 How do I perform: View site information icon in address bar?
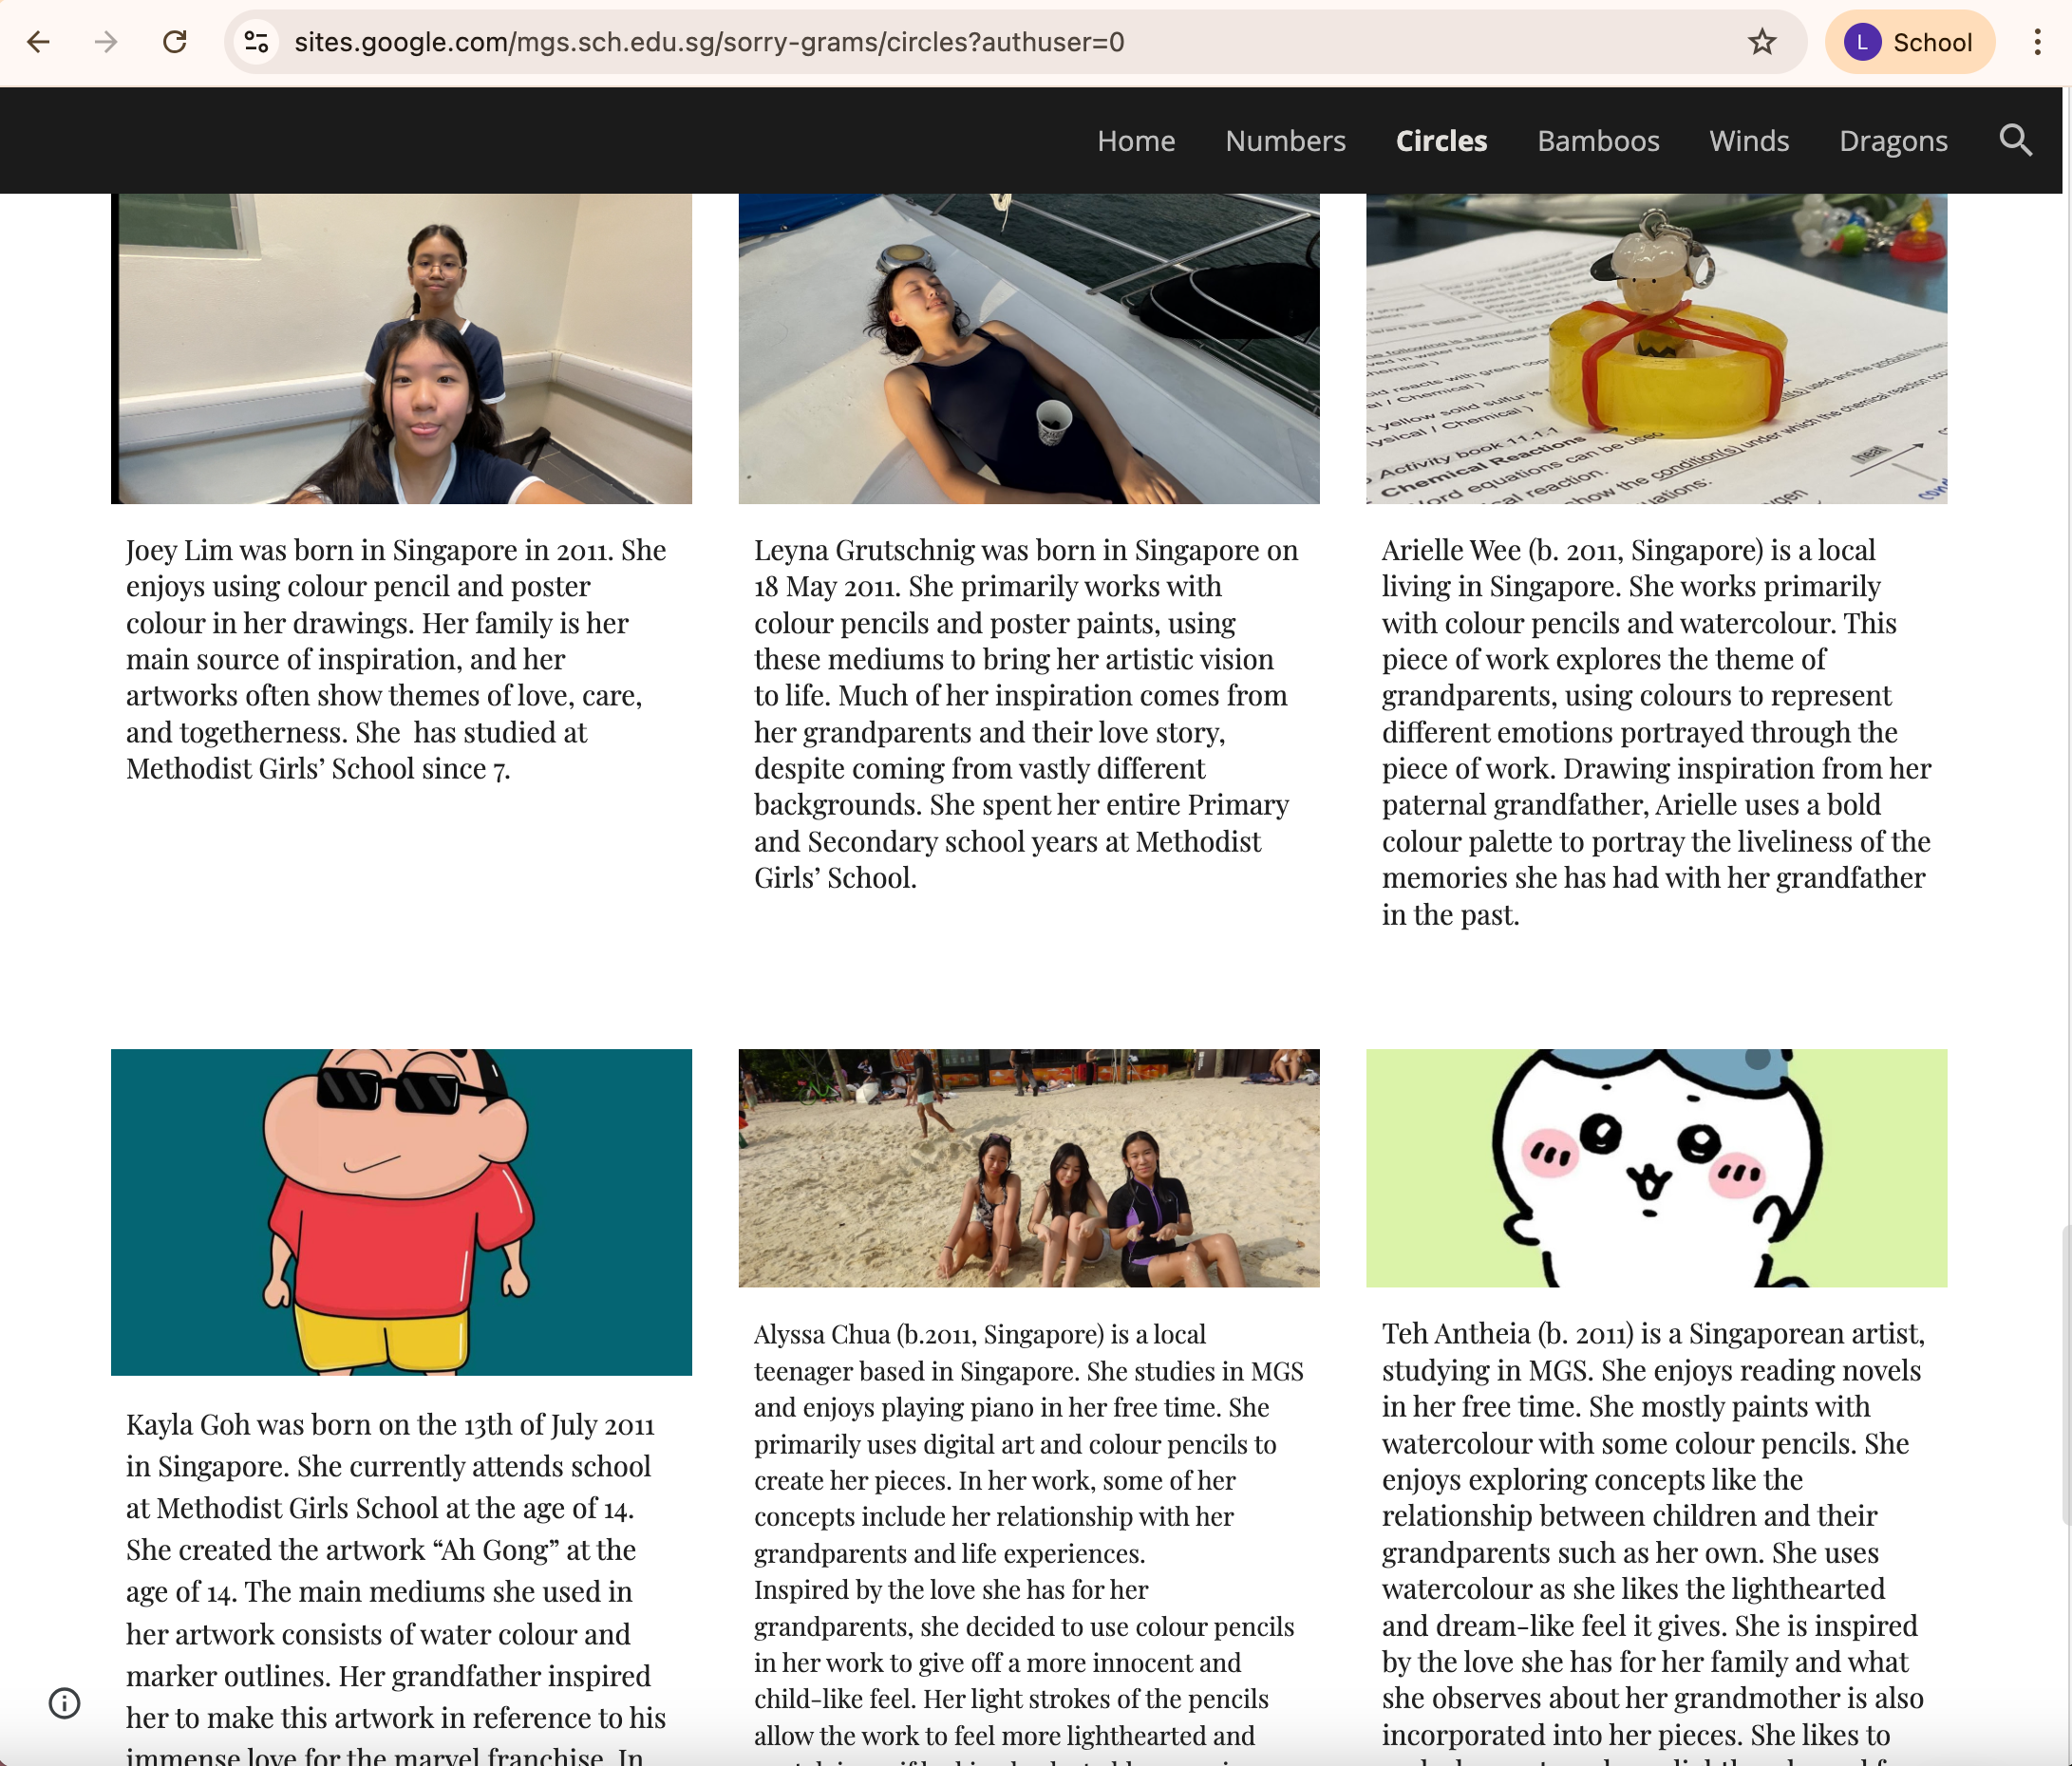pos(257,42)
